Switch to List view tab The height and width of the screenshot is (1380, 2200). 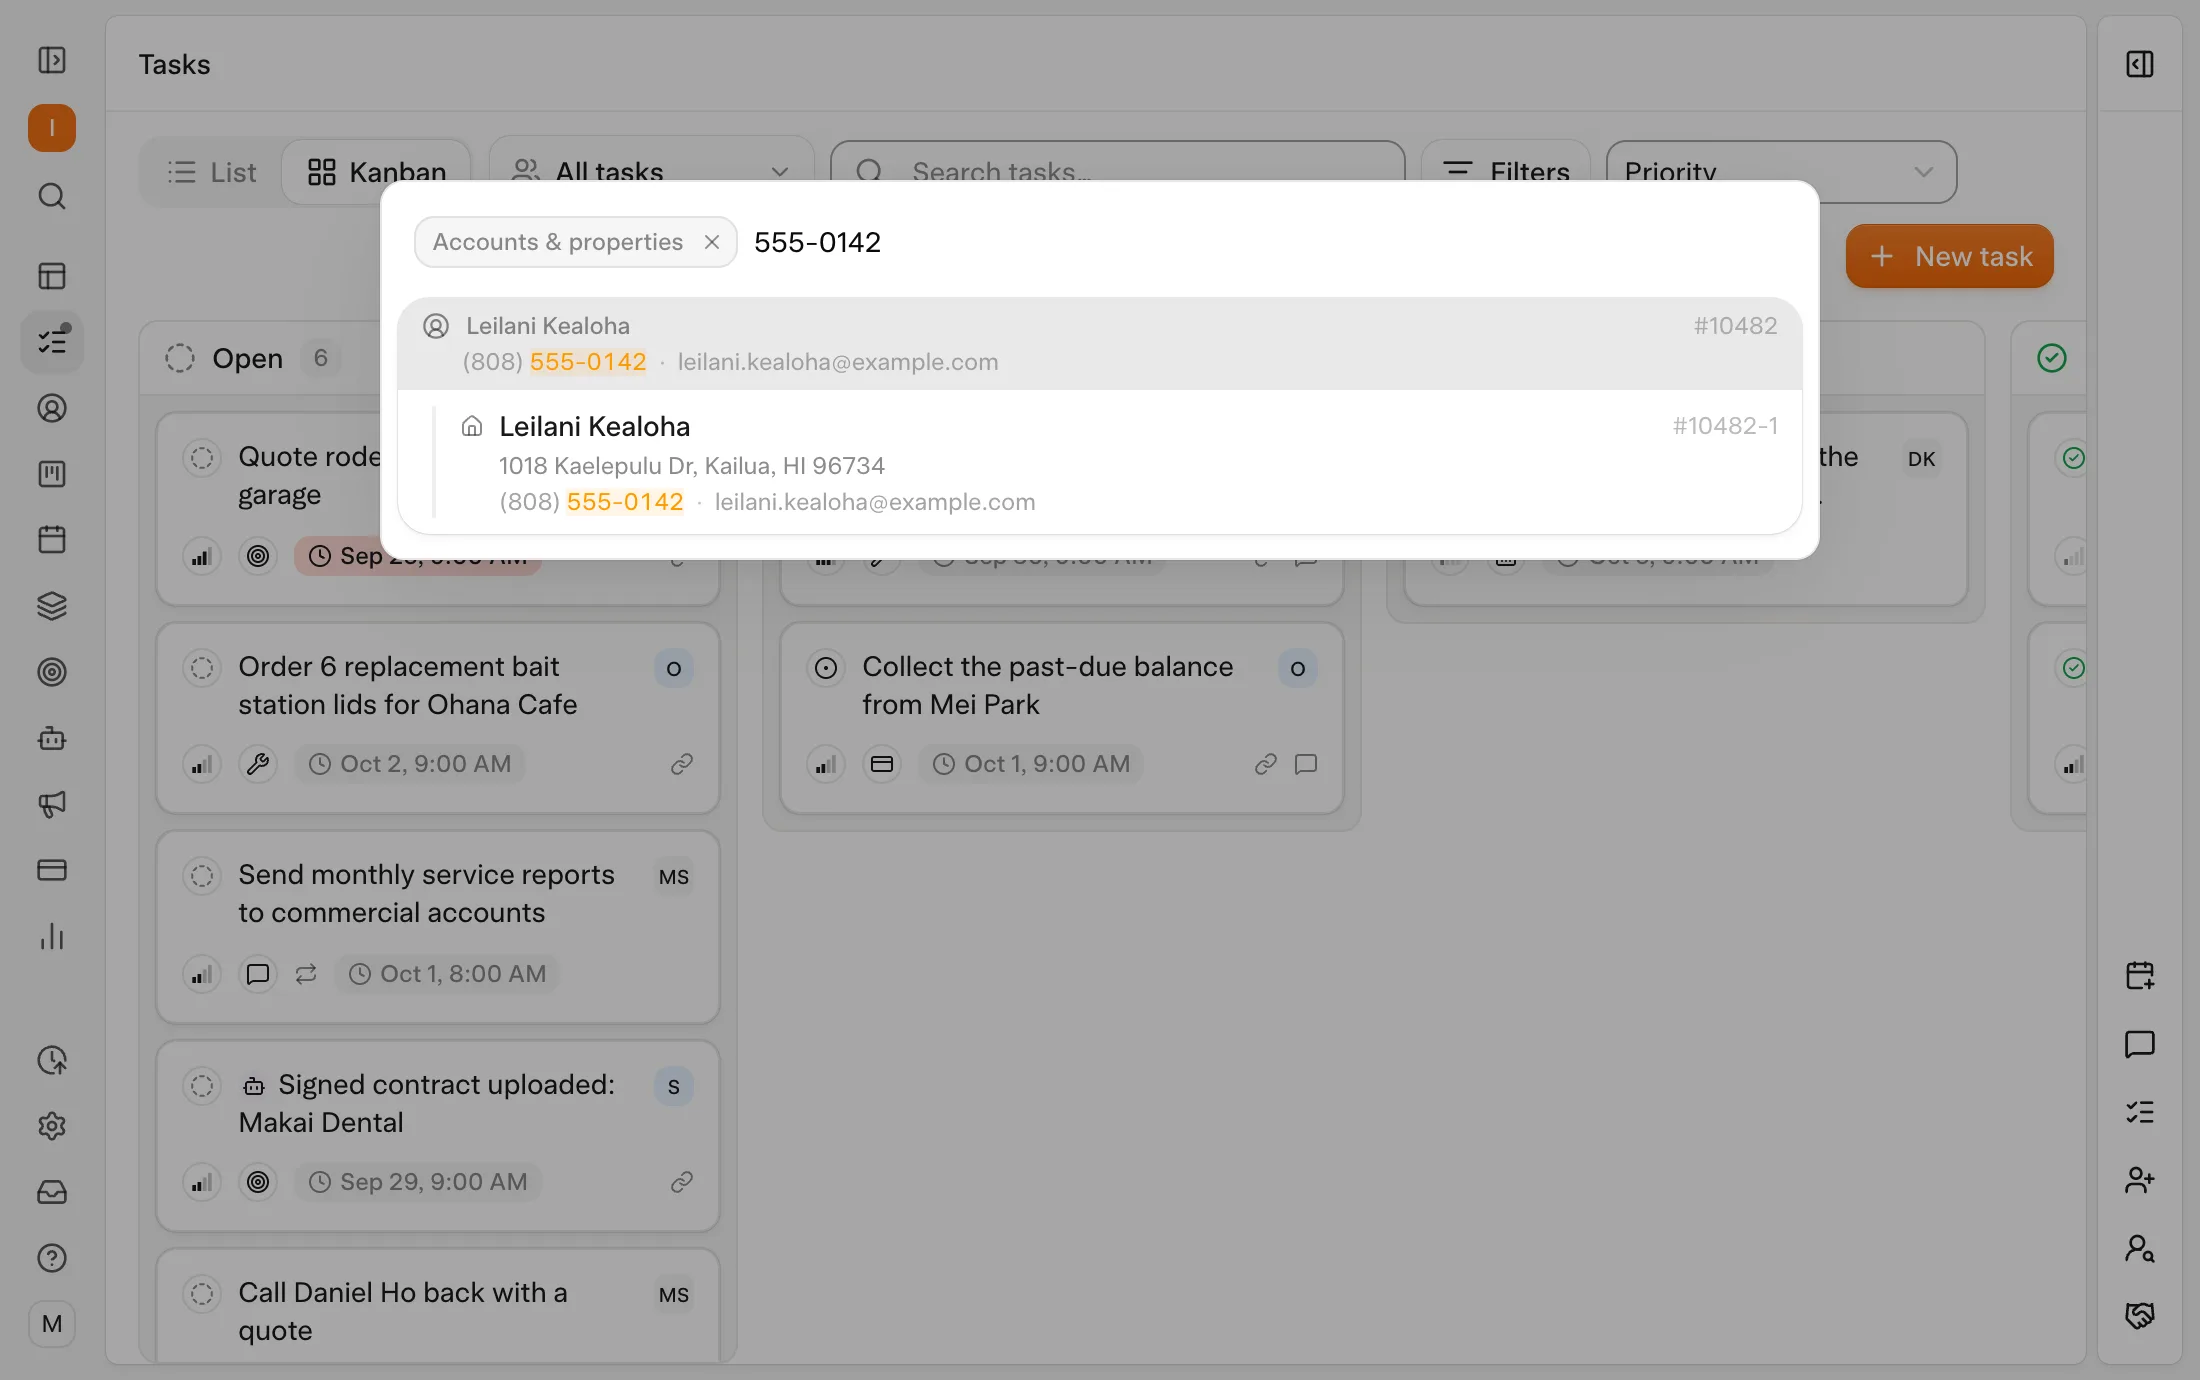(x=212, y=172)
